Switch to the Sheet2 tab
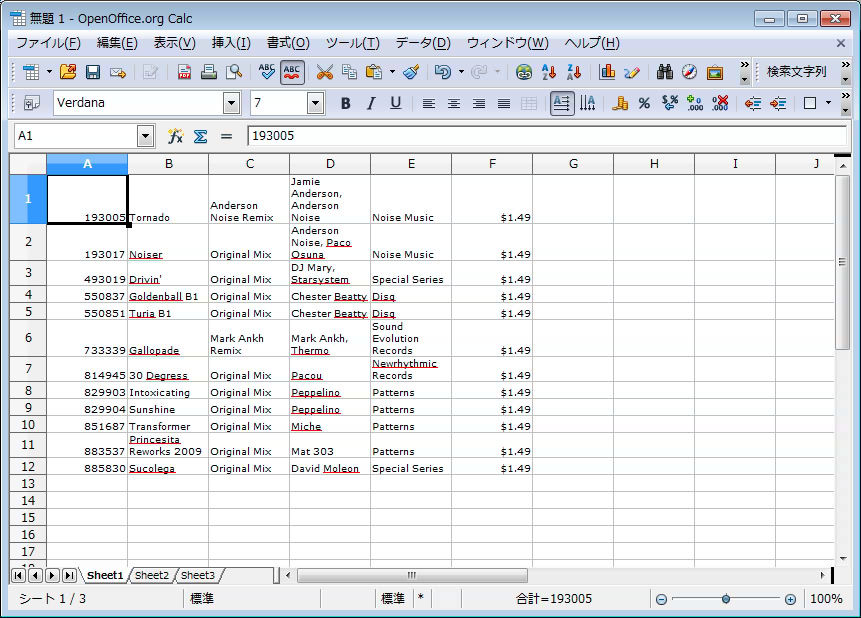 tap(152, 575)
